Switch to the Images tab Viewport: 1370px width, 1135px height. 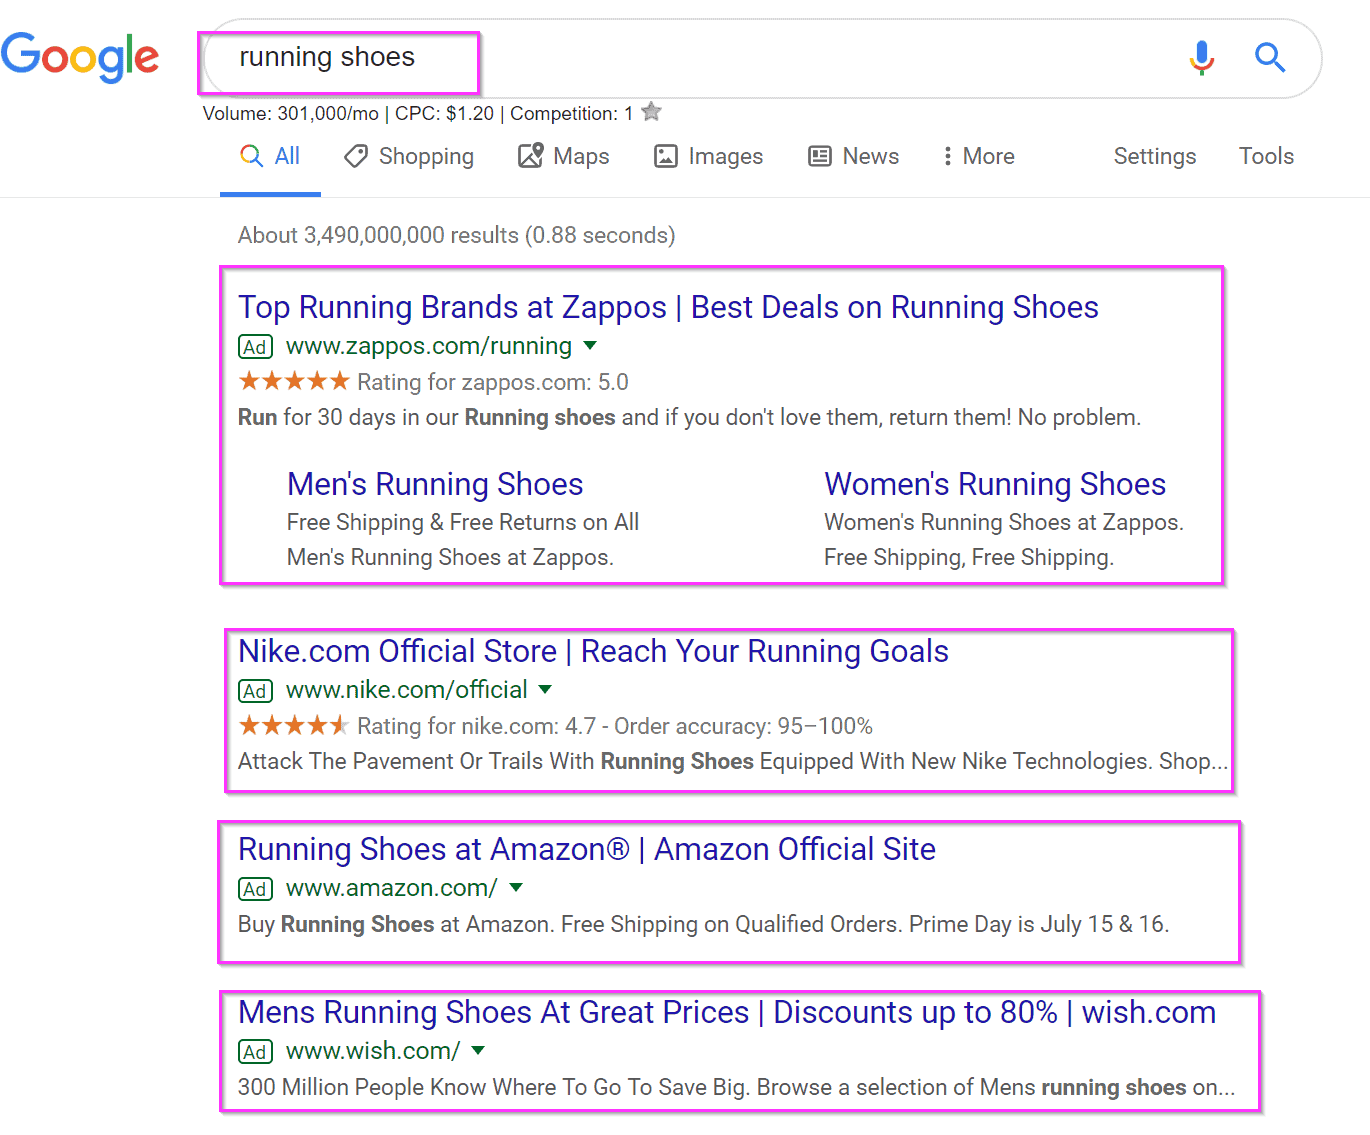708,156
